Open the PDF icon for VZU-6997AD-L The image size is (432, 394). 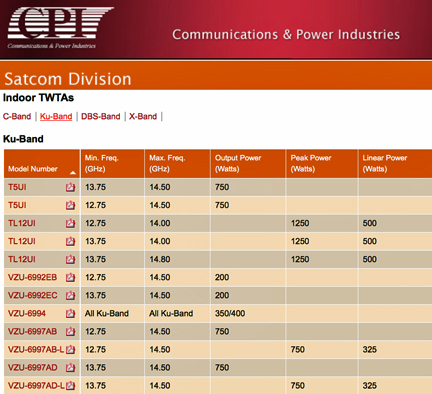(x=70, y=385)
